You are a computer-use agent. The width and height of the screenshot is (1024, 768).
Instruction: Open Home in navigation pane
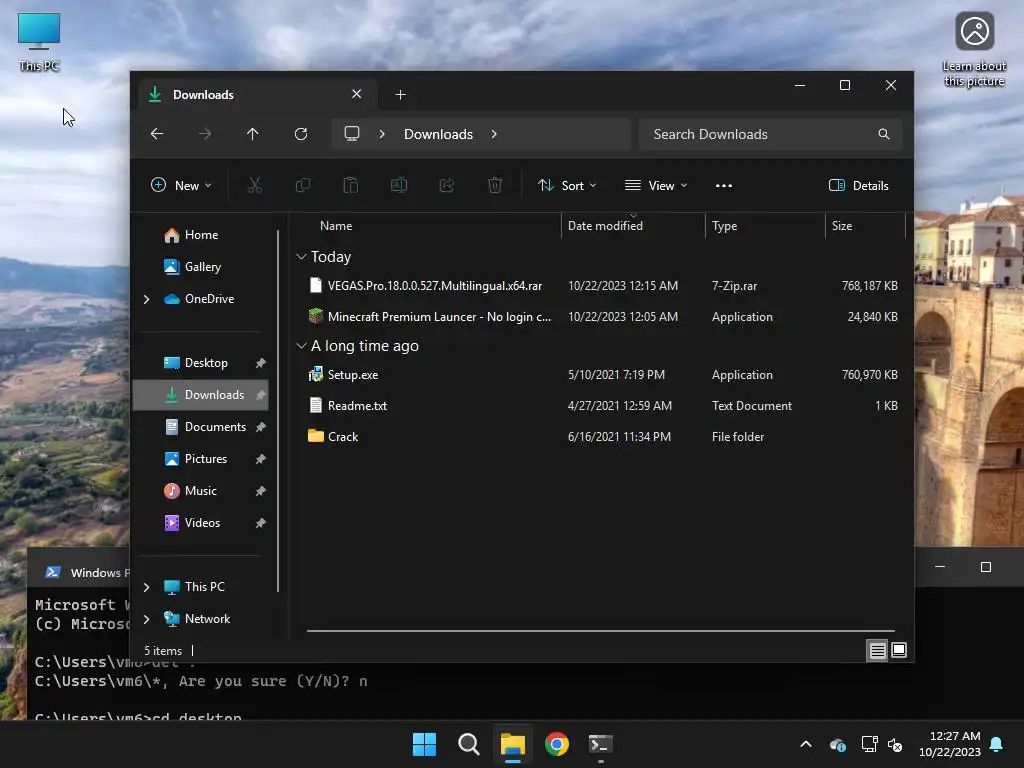[x=201, y=235]
